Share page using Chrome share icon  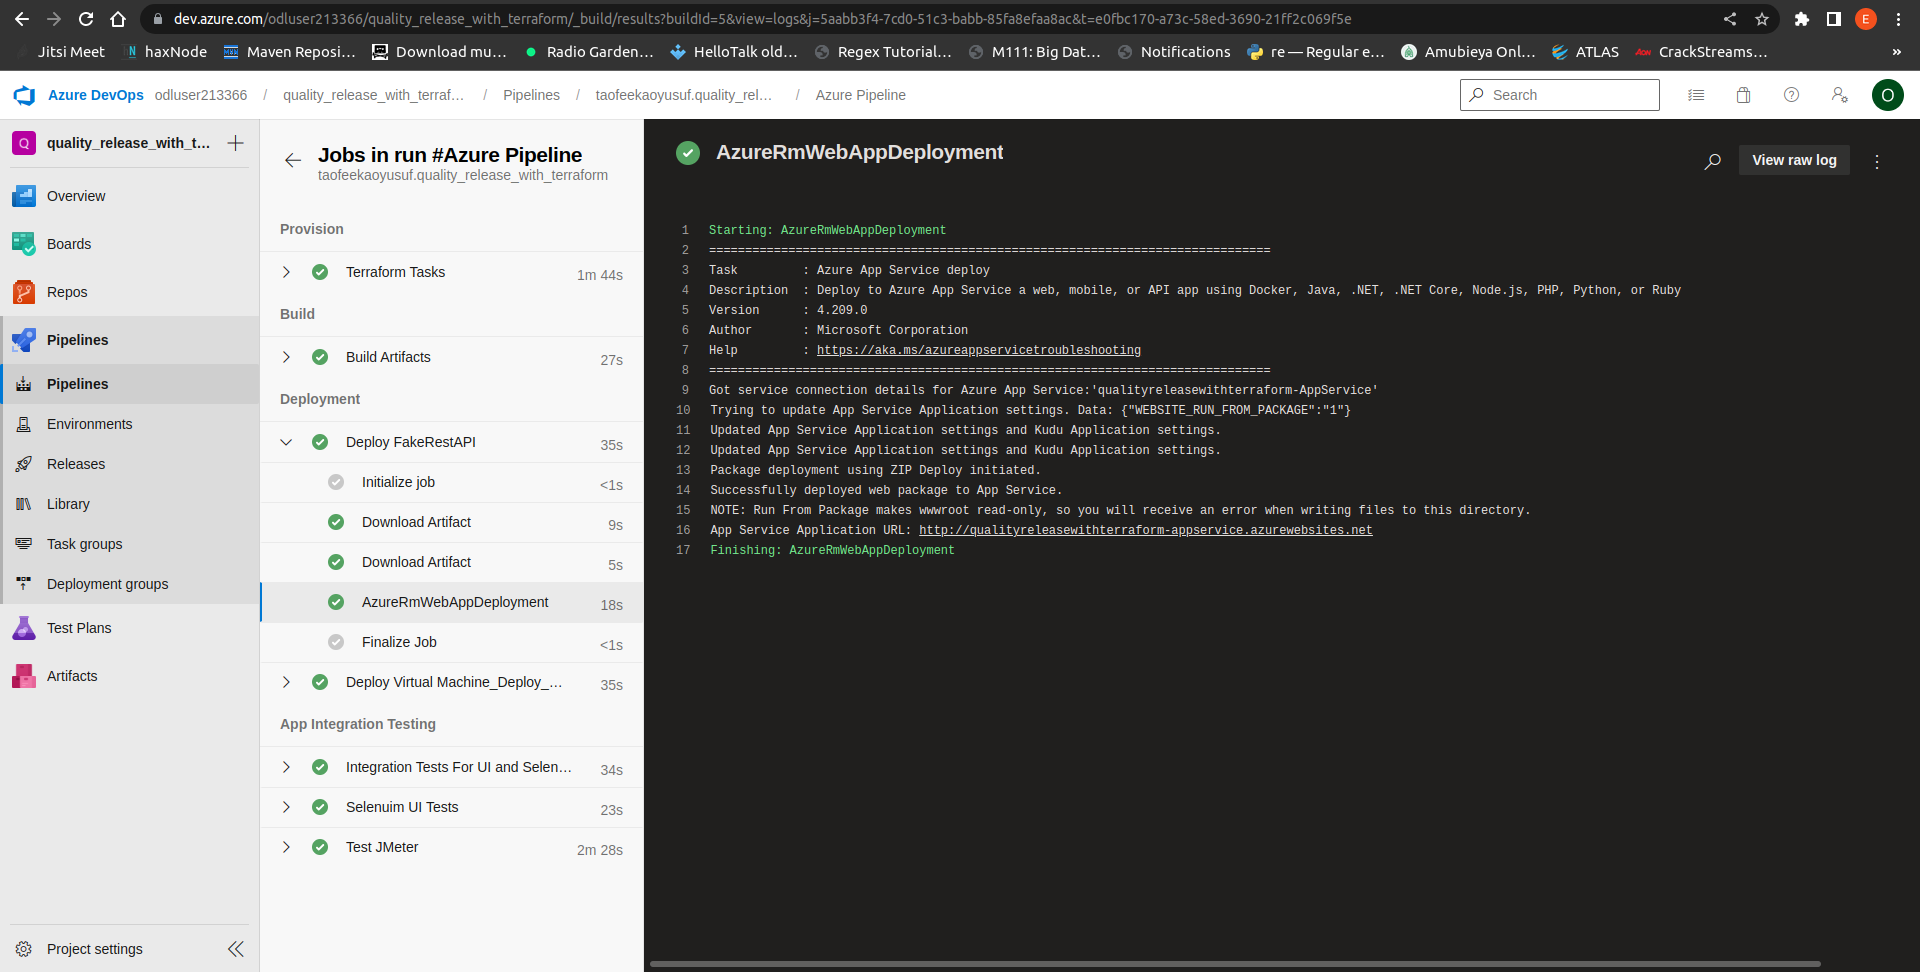pyautogui.click(x=1730, y=19)
